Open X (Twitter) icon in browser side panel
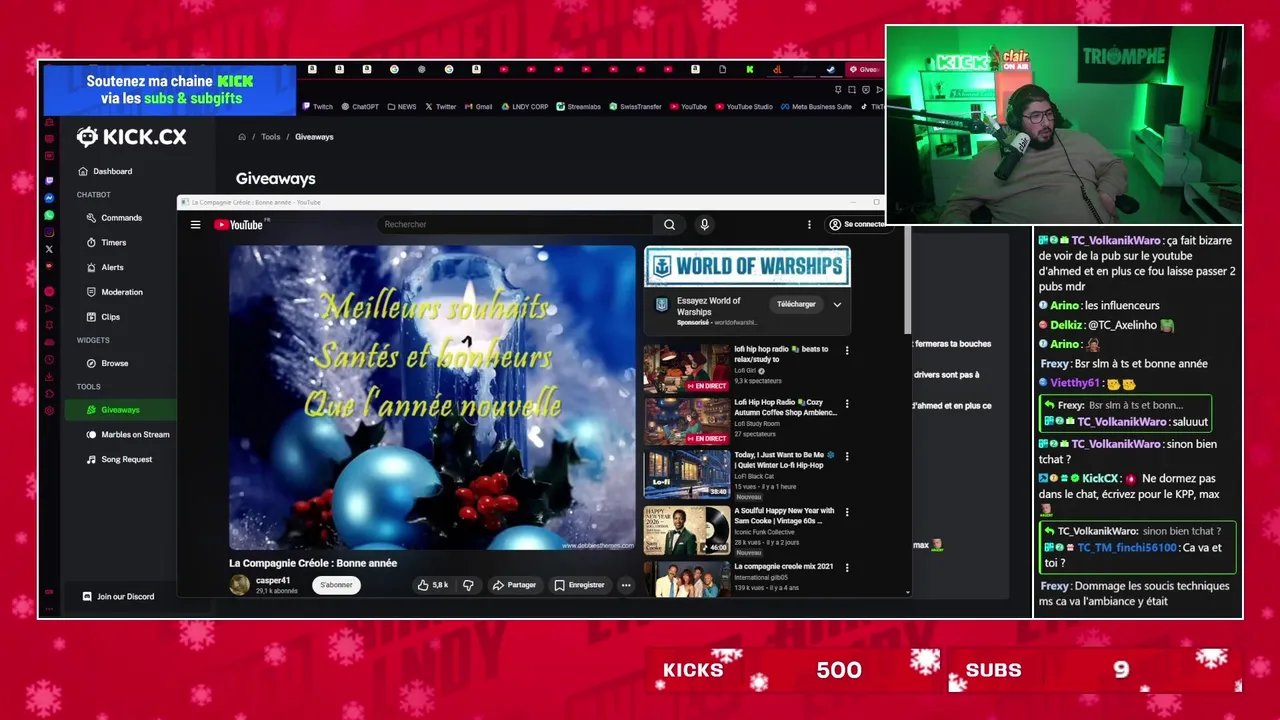Screen dimensions: 1280x720 coord(49,249)
